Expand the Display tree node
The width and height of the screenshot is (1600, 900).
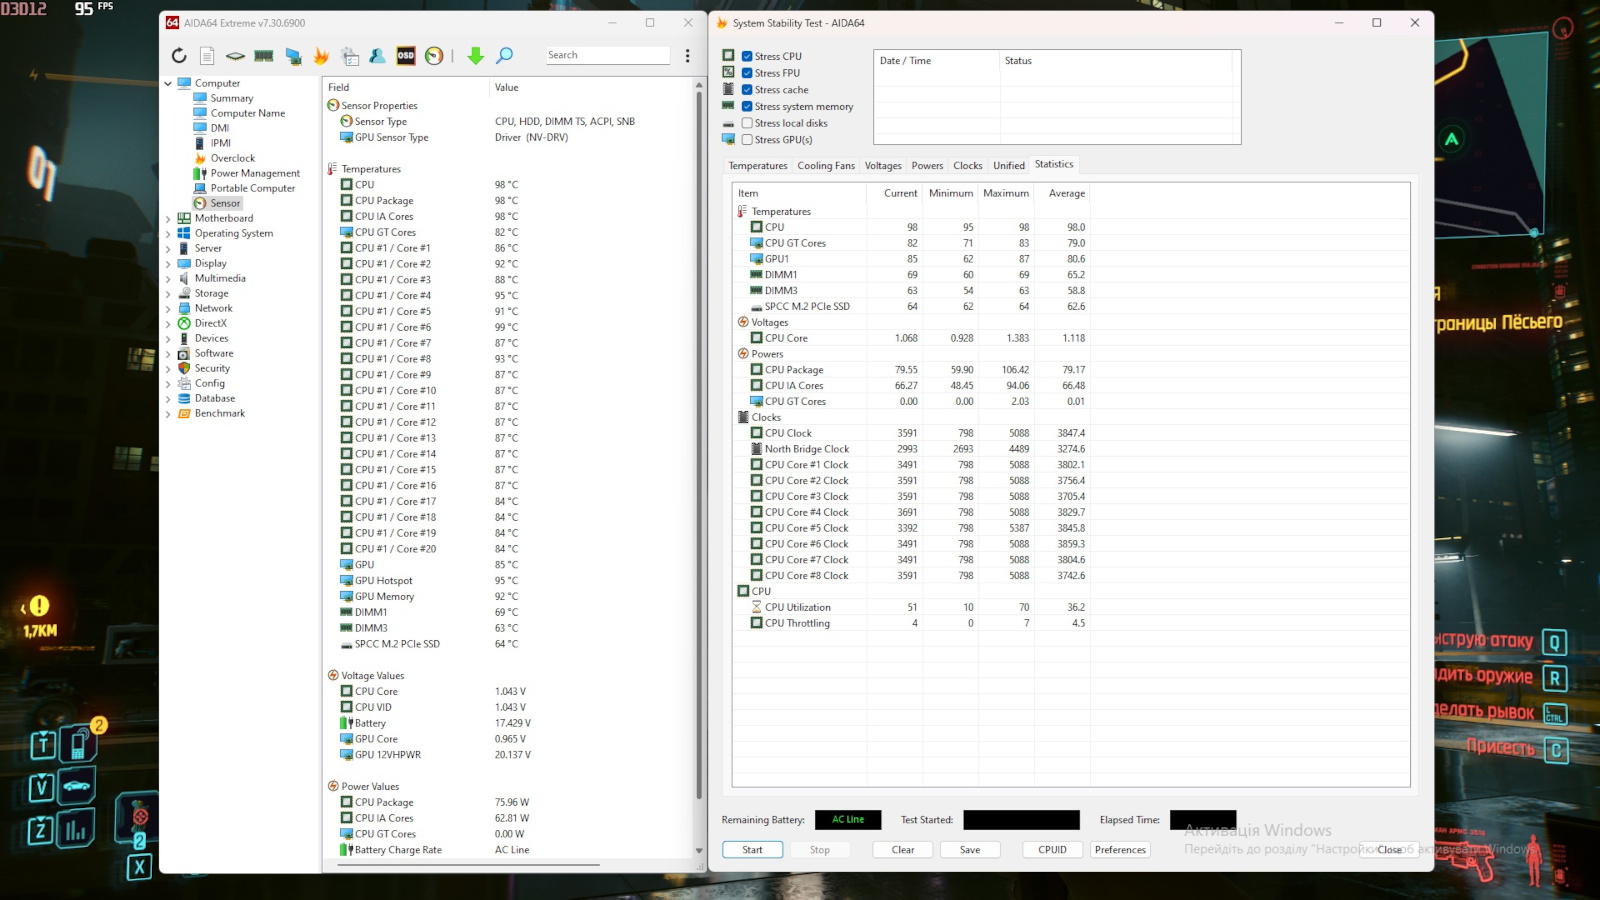(x=168, y=263)
